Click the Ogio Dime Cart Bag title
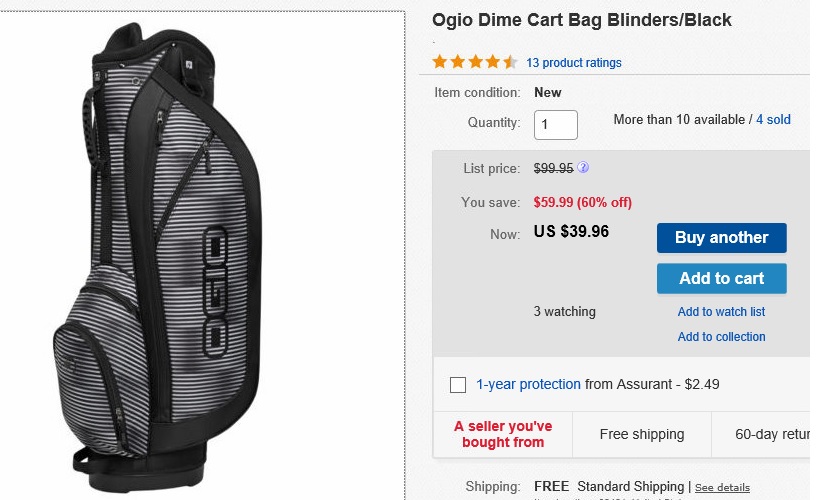This screenshot has width=819, height=500. (x=581, y=20)
